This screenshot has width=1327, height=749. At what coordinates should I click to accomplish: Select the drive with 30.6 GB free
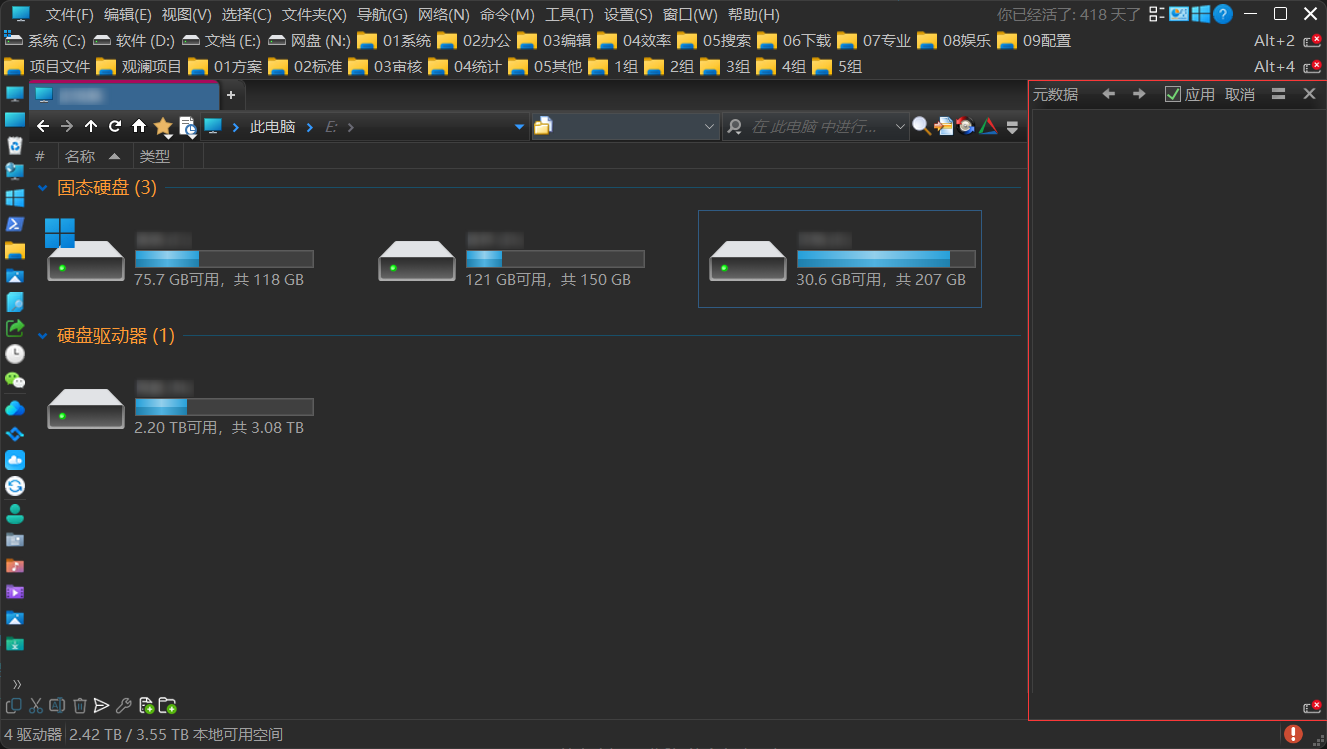coord(839,259)
